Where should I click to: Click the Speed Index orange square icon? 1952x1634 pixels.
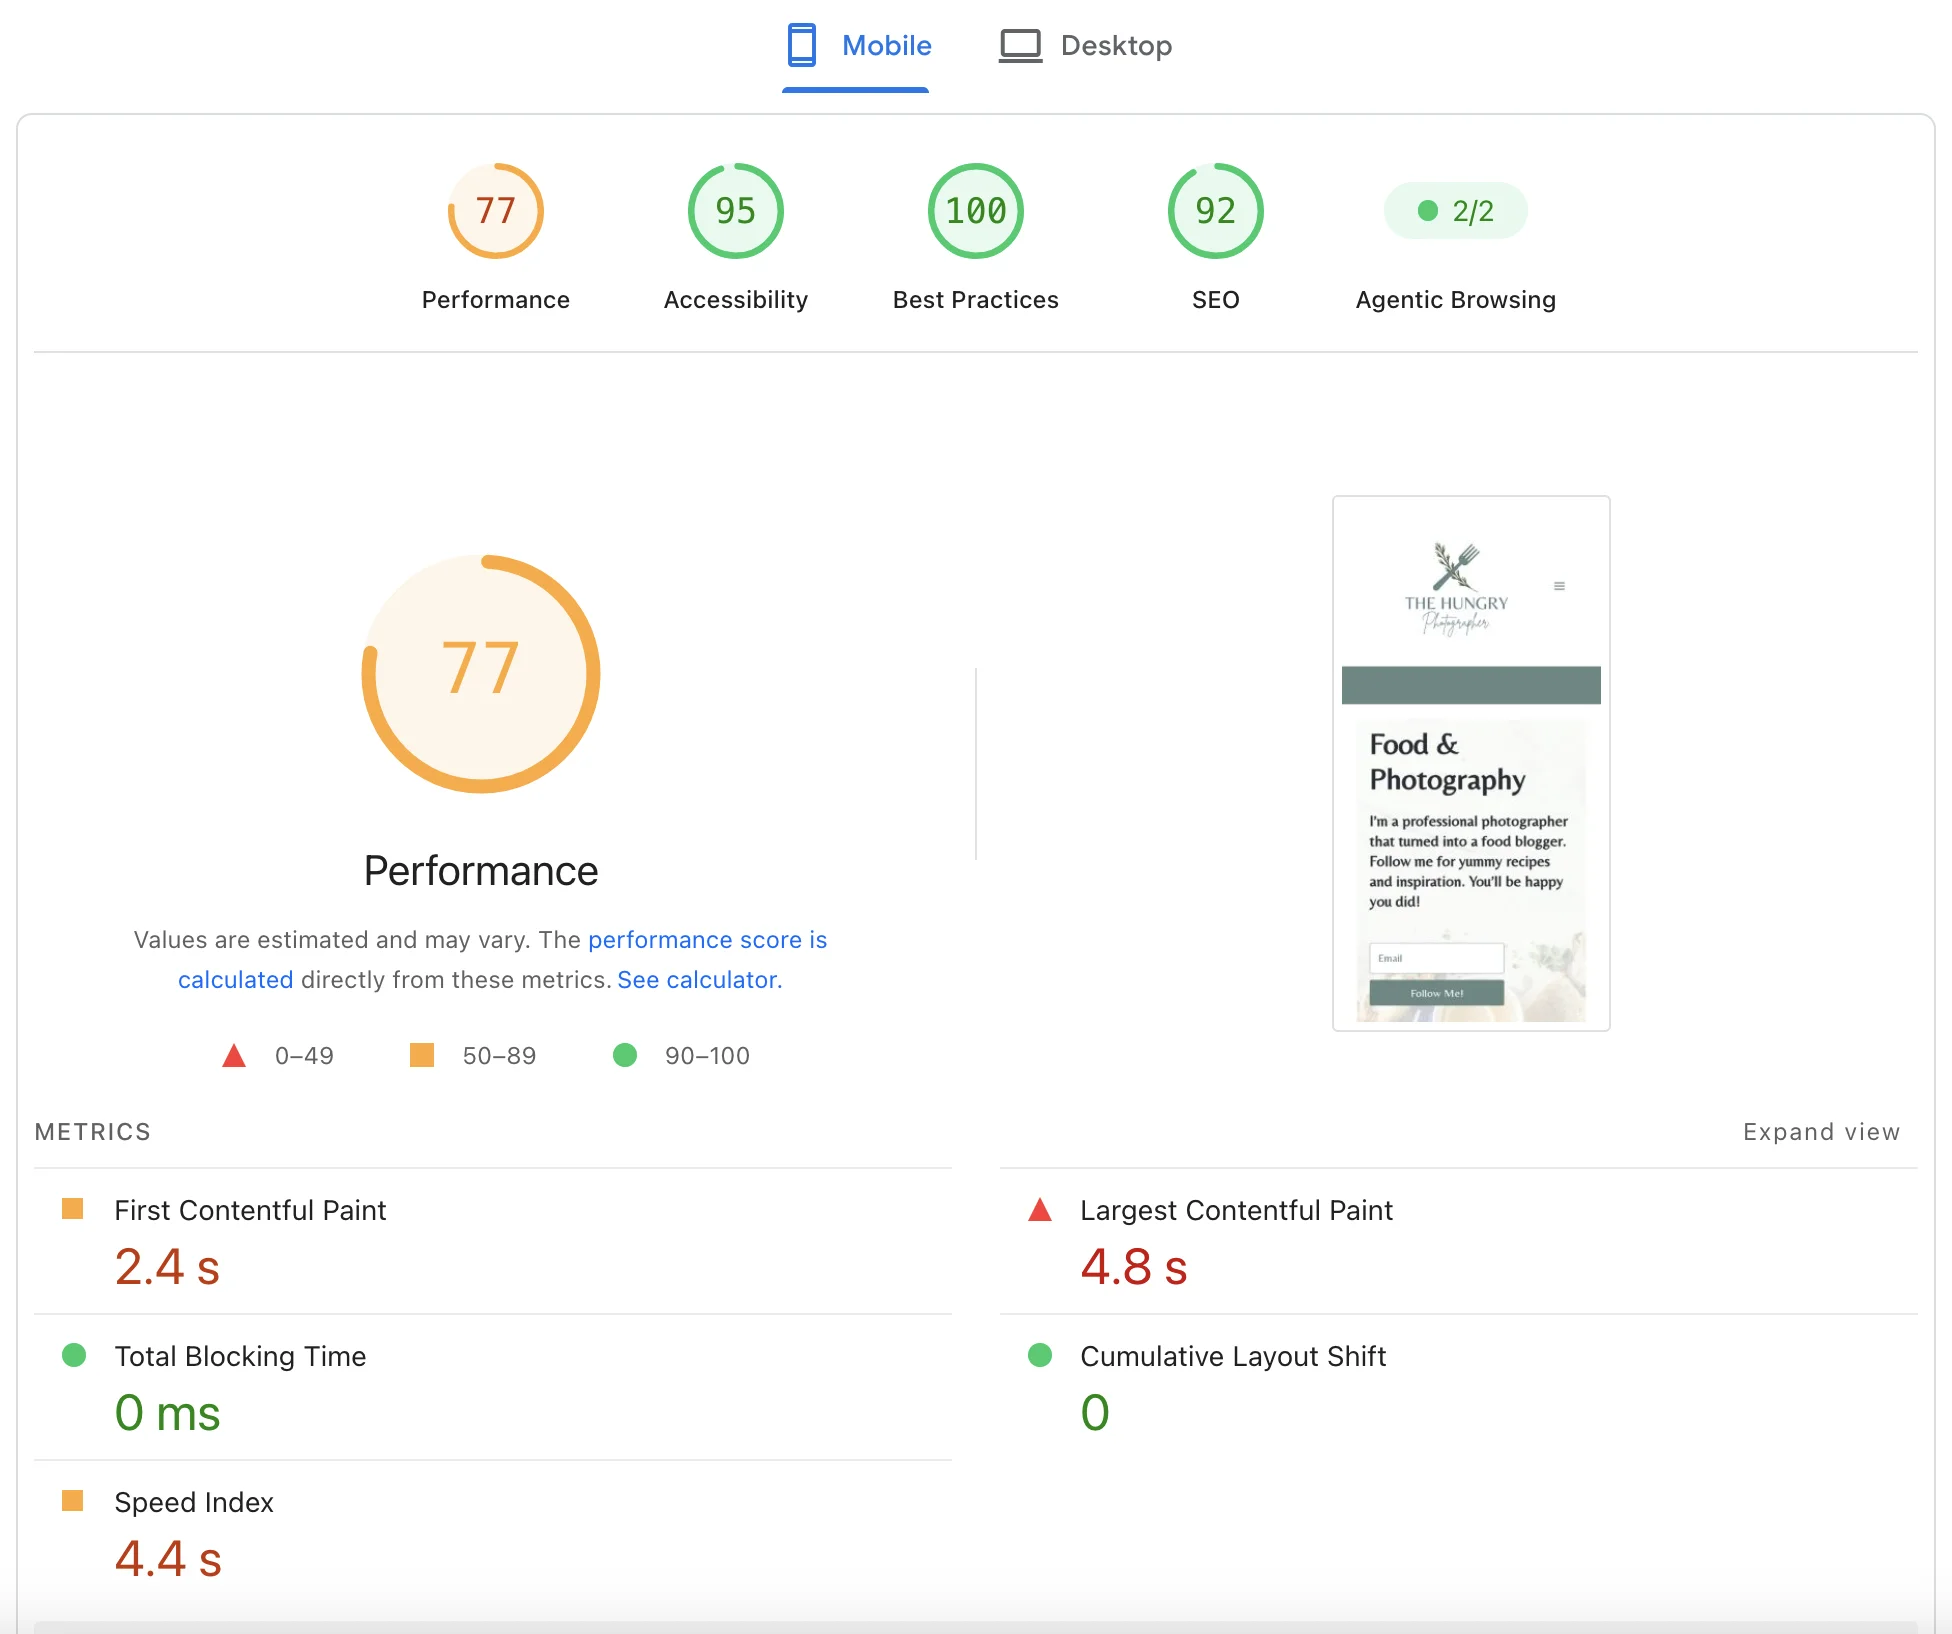point(73,1501)
